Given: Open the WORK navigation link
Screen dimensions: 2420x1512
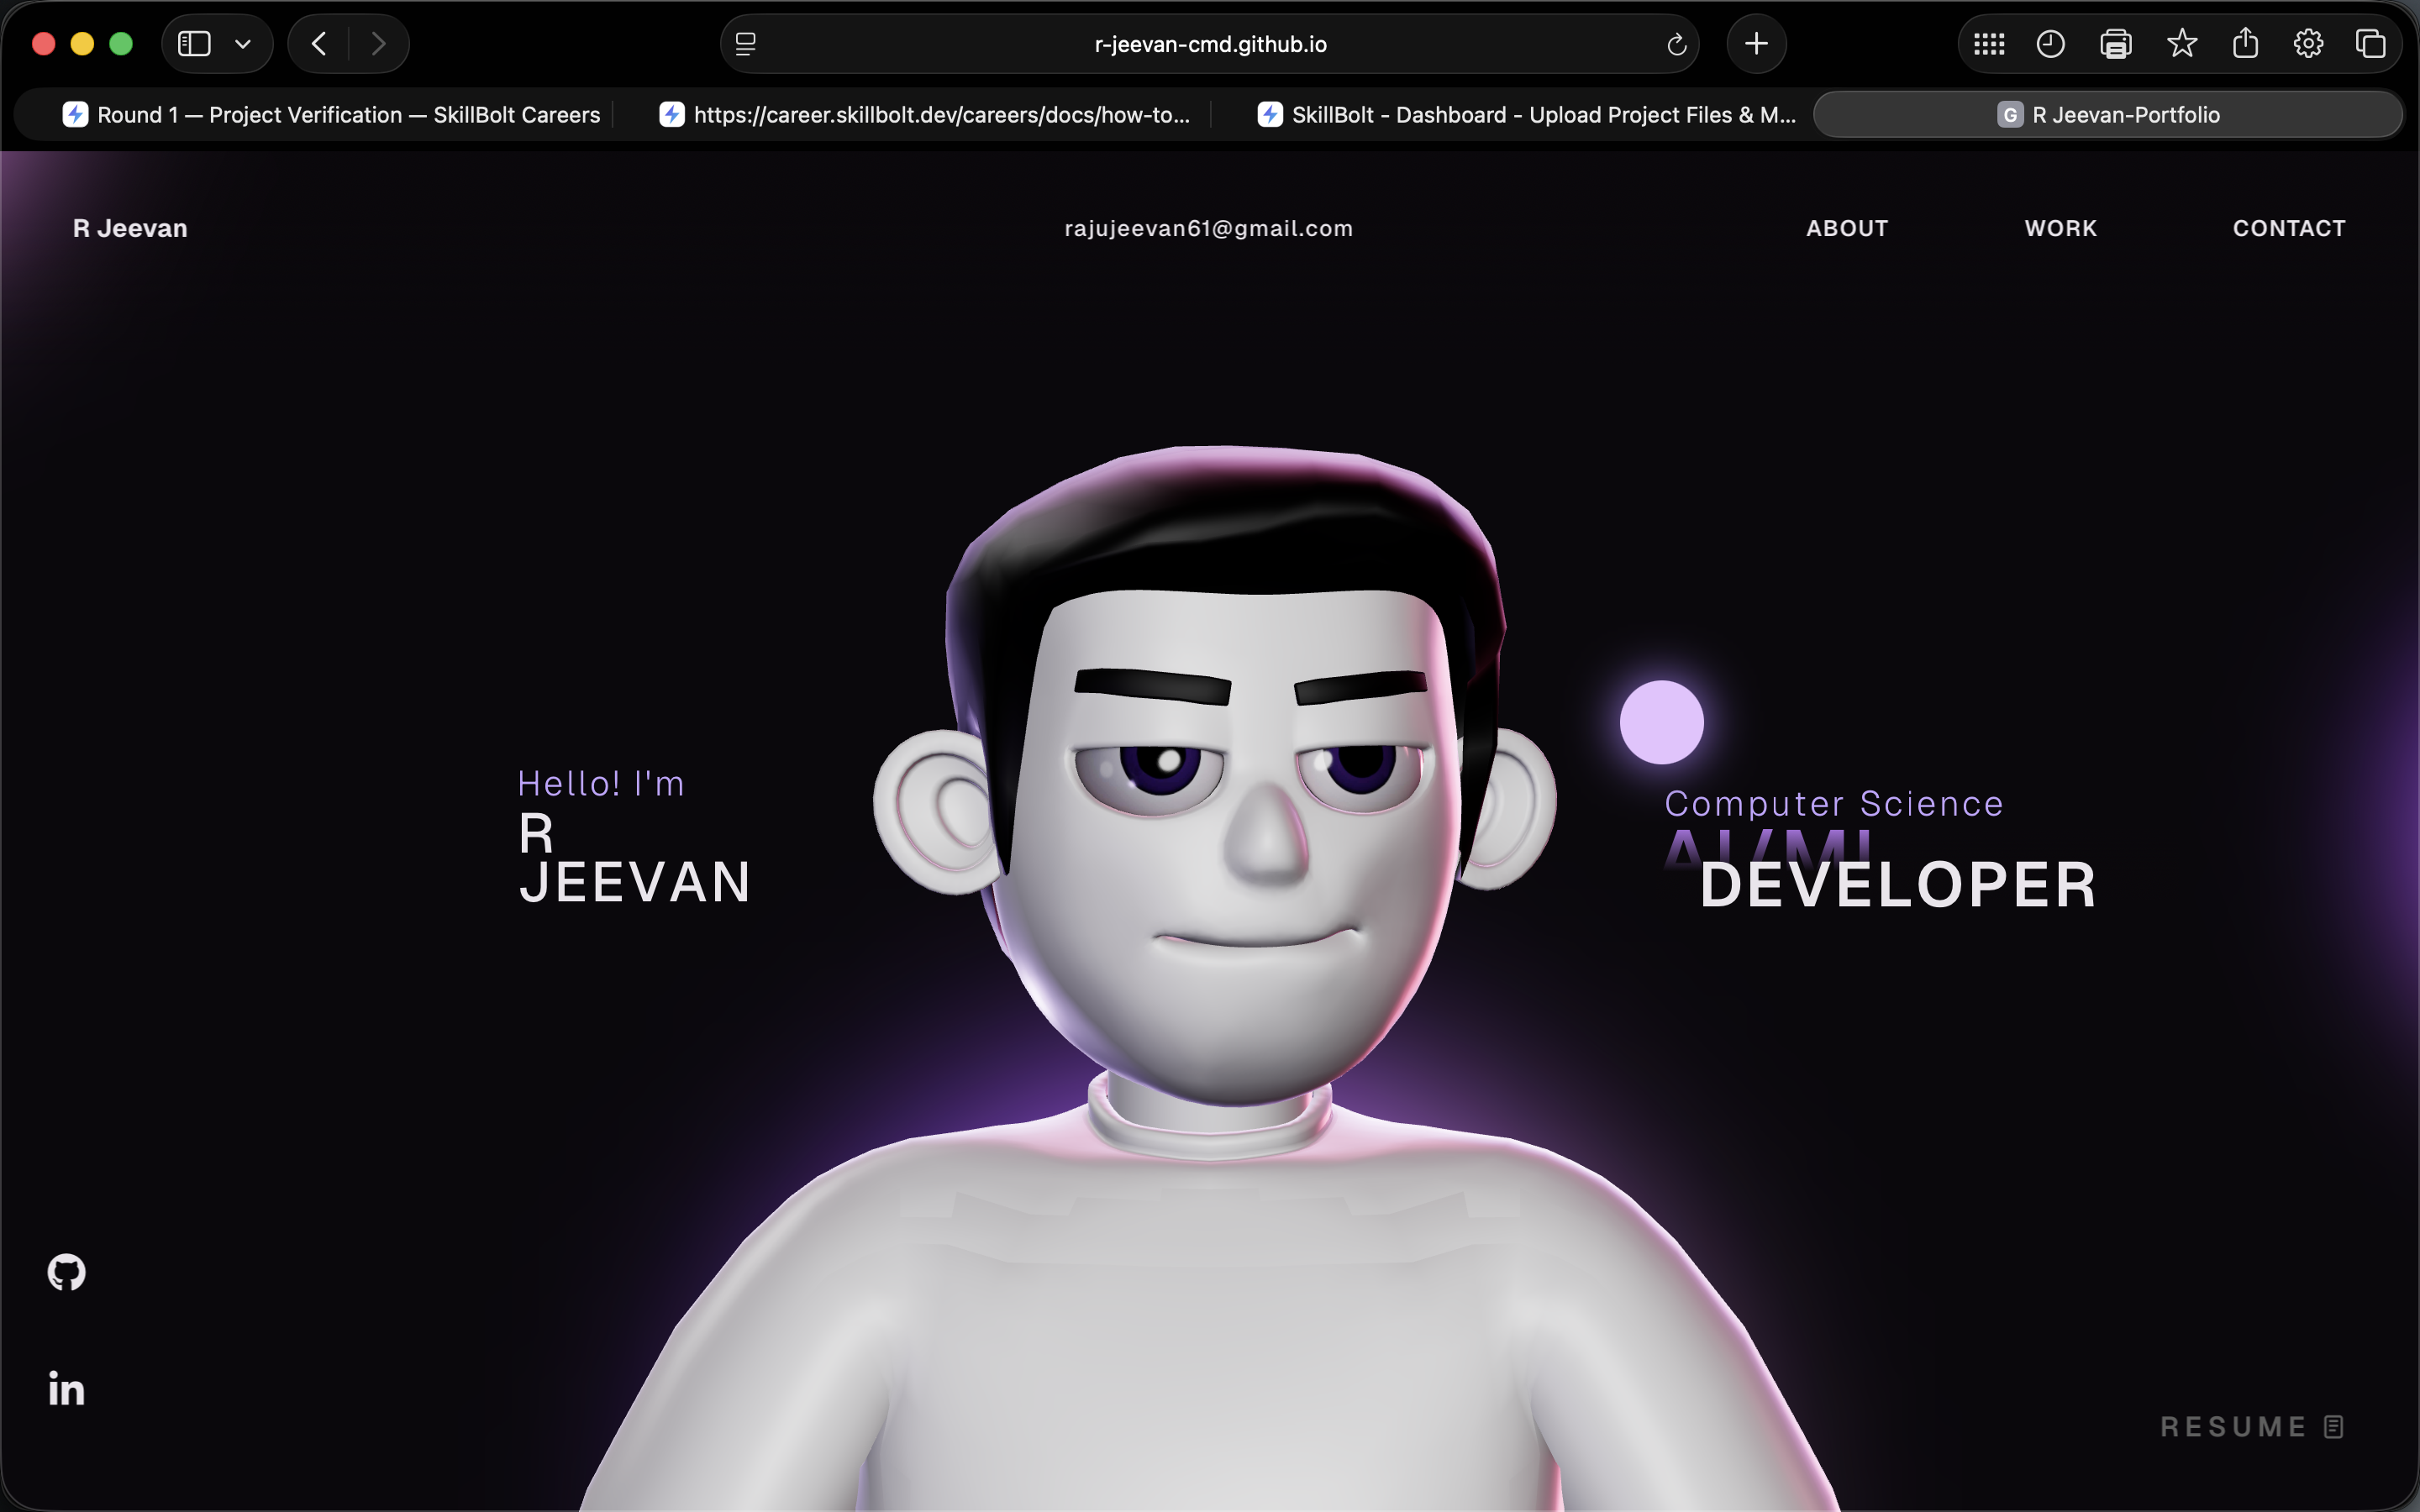Looking at the screenshot, I should coord(2060,228).
